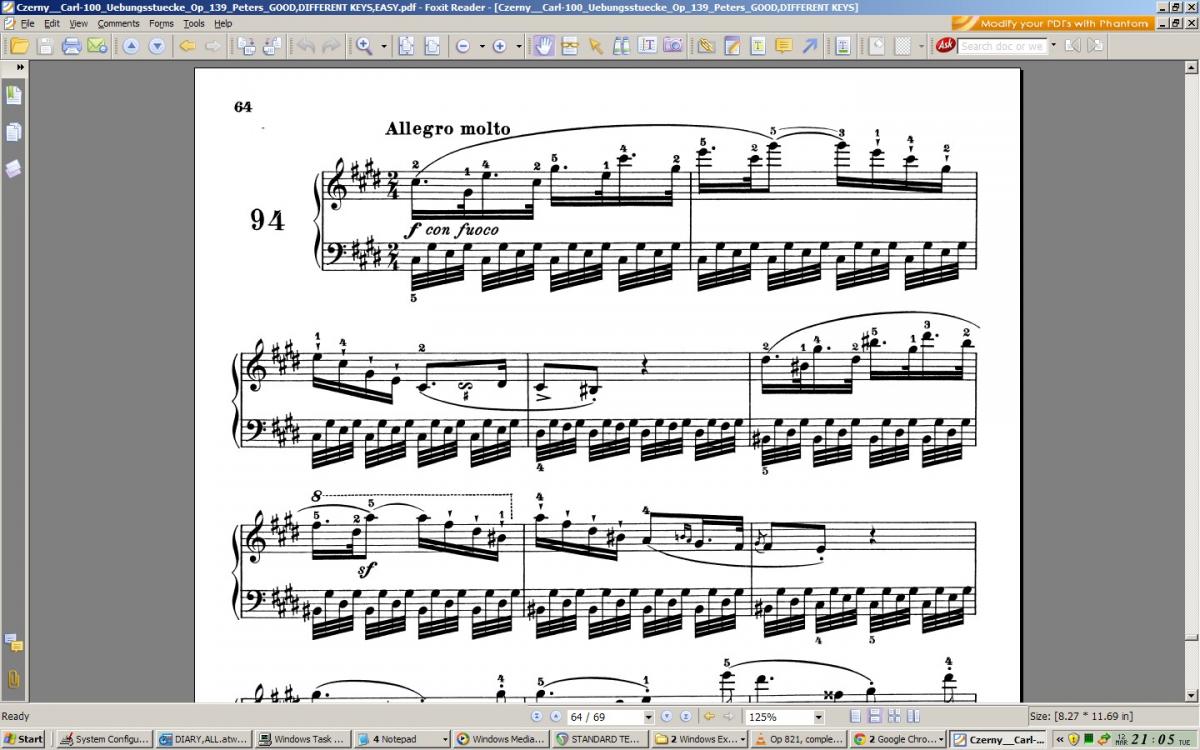Click the Email document icon
This screenshot has width=1200, height=750.
(97, 46)
